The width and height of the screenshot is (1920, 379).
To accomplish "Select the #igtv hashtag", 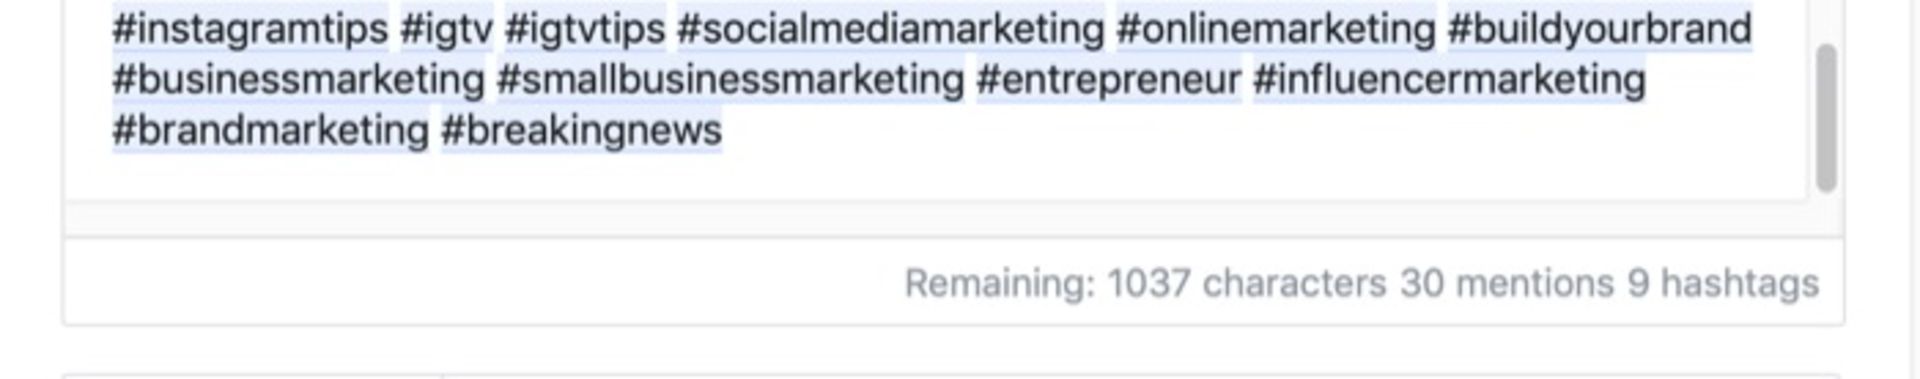I will pos(447,29).
